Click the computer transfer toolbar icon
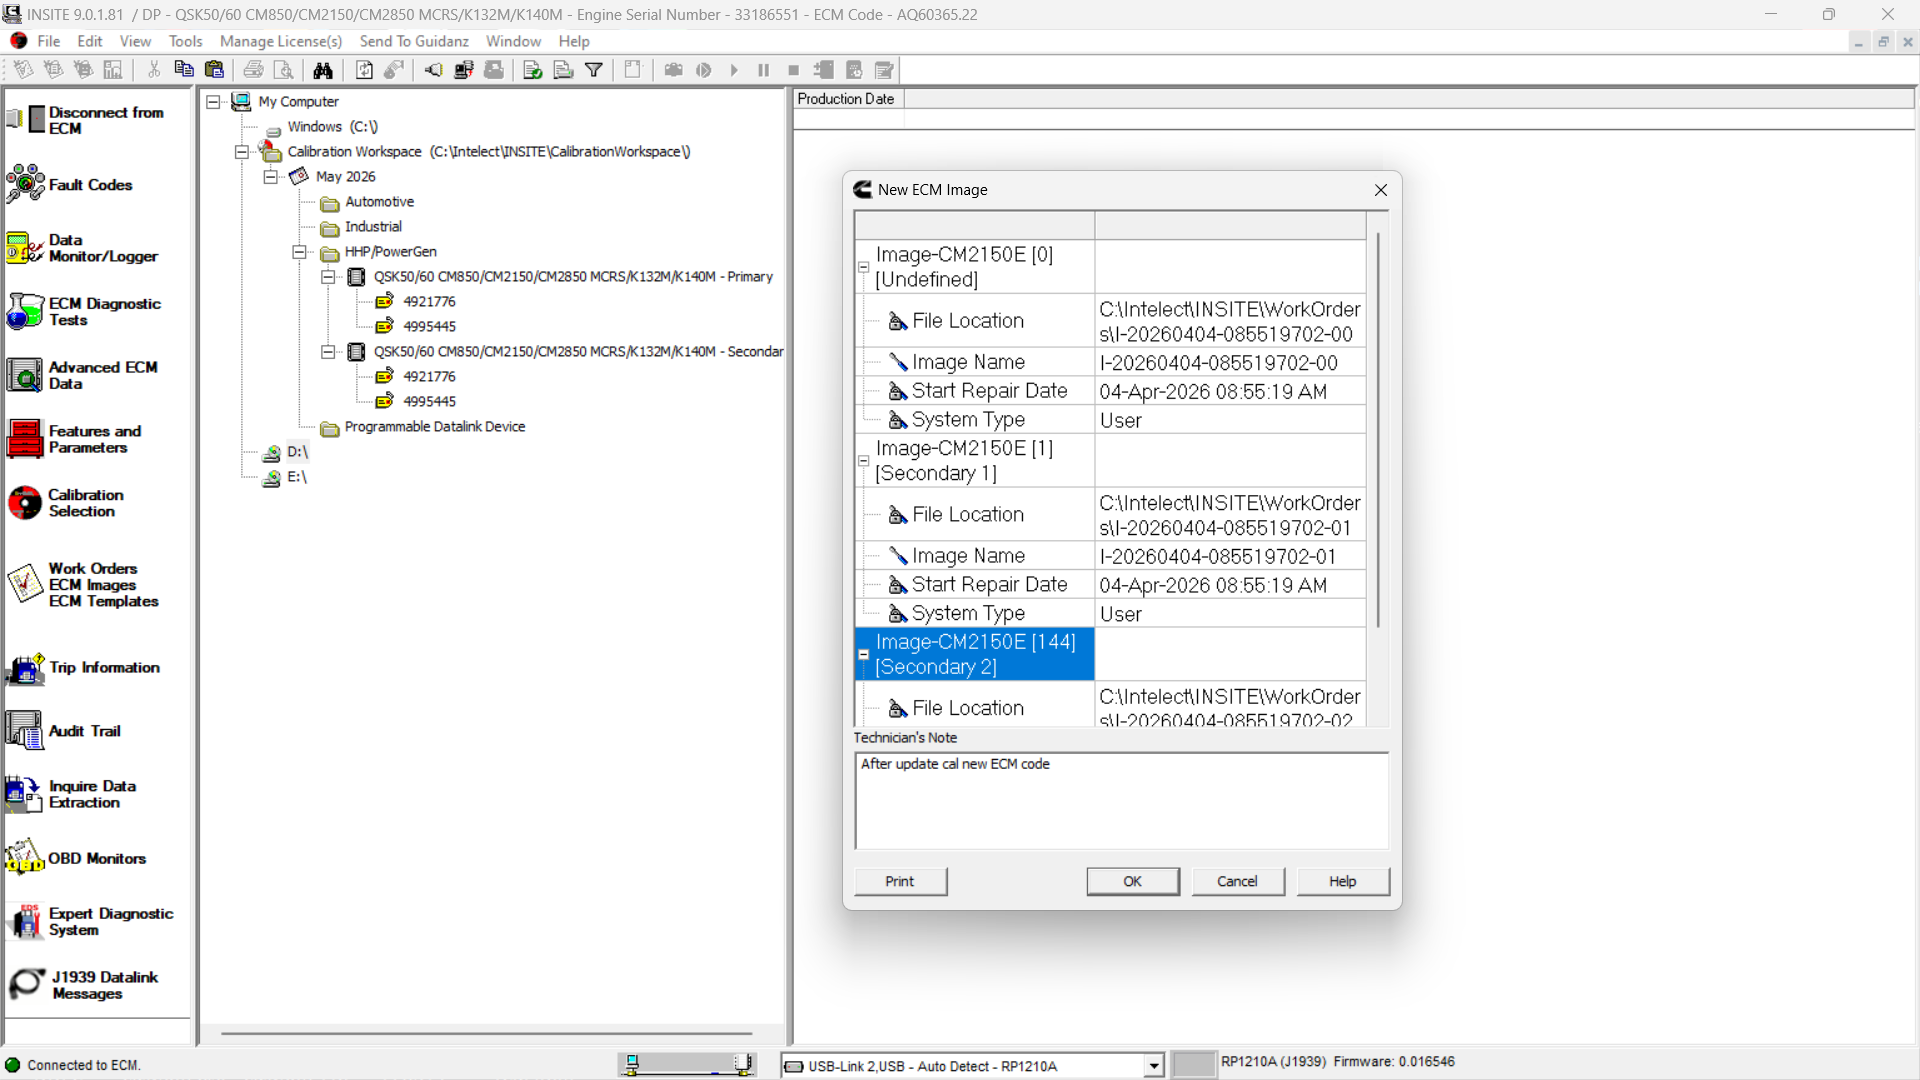Image resolution: width=1920 pixels, height=1080 pixels. pos(464,70)
